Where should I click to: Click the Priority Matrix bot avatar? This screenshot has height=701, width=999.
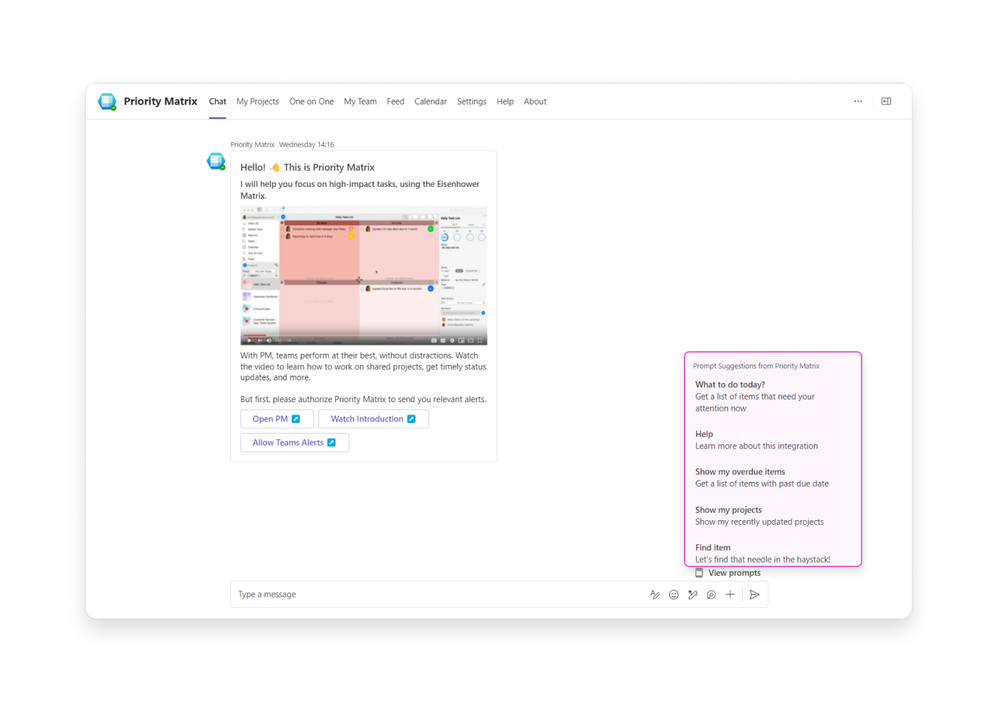point(216,161)
